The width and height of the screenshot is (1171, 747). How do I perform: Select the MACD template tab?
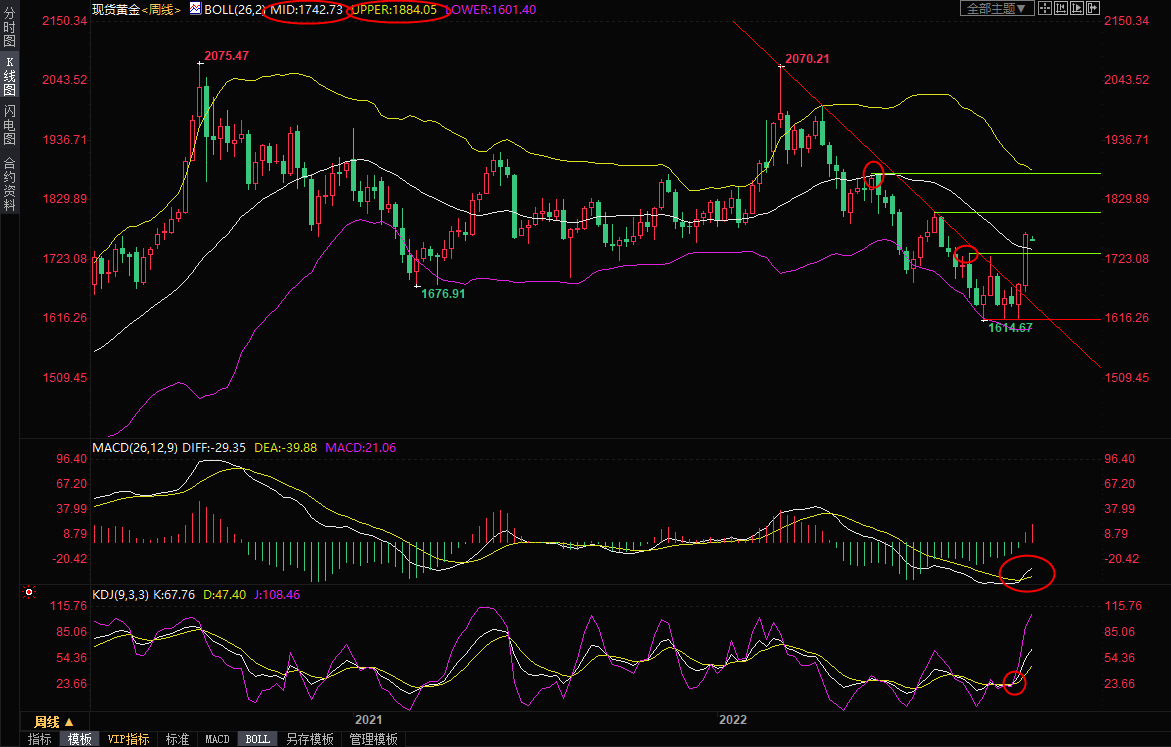click(x=217, y=739)
